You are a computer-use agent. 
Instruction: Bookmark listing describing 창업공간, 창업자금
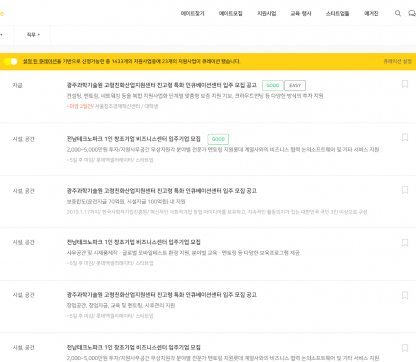click(405, 295)
